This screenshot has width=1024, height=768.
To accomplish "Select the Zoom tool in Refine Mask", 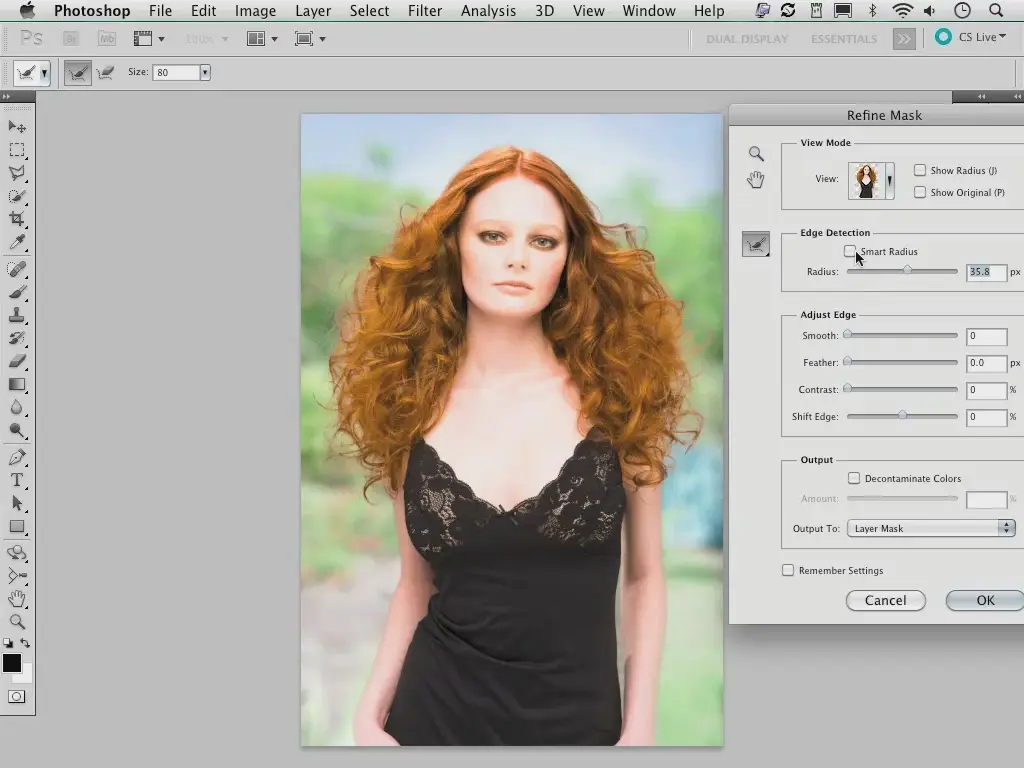I will point(756,154).
